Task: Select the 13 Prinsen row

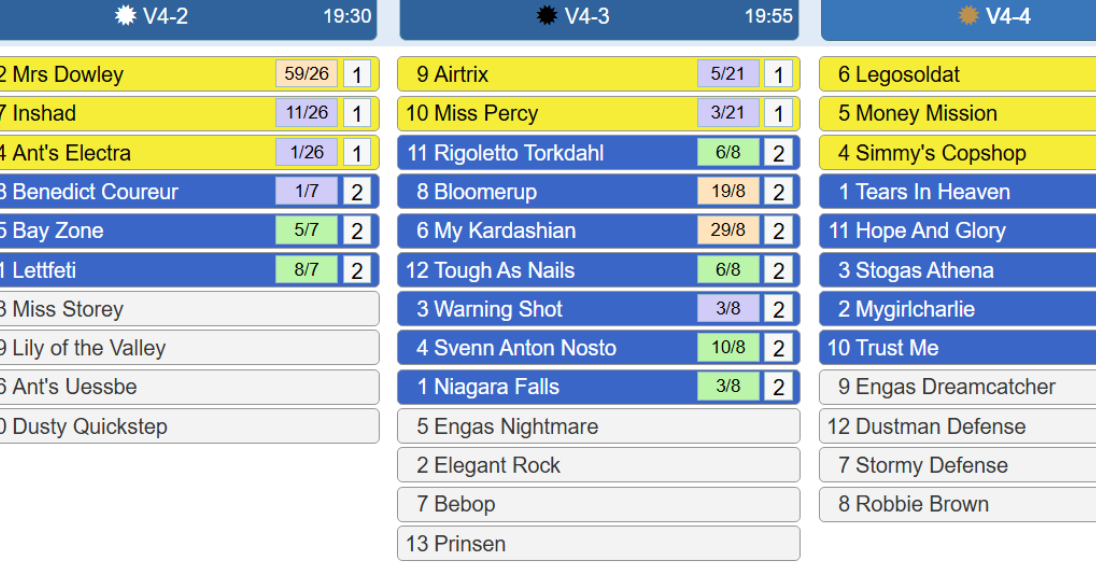Action: coord(599,544)
